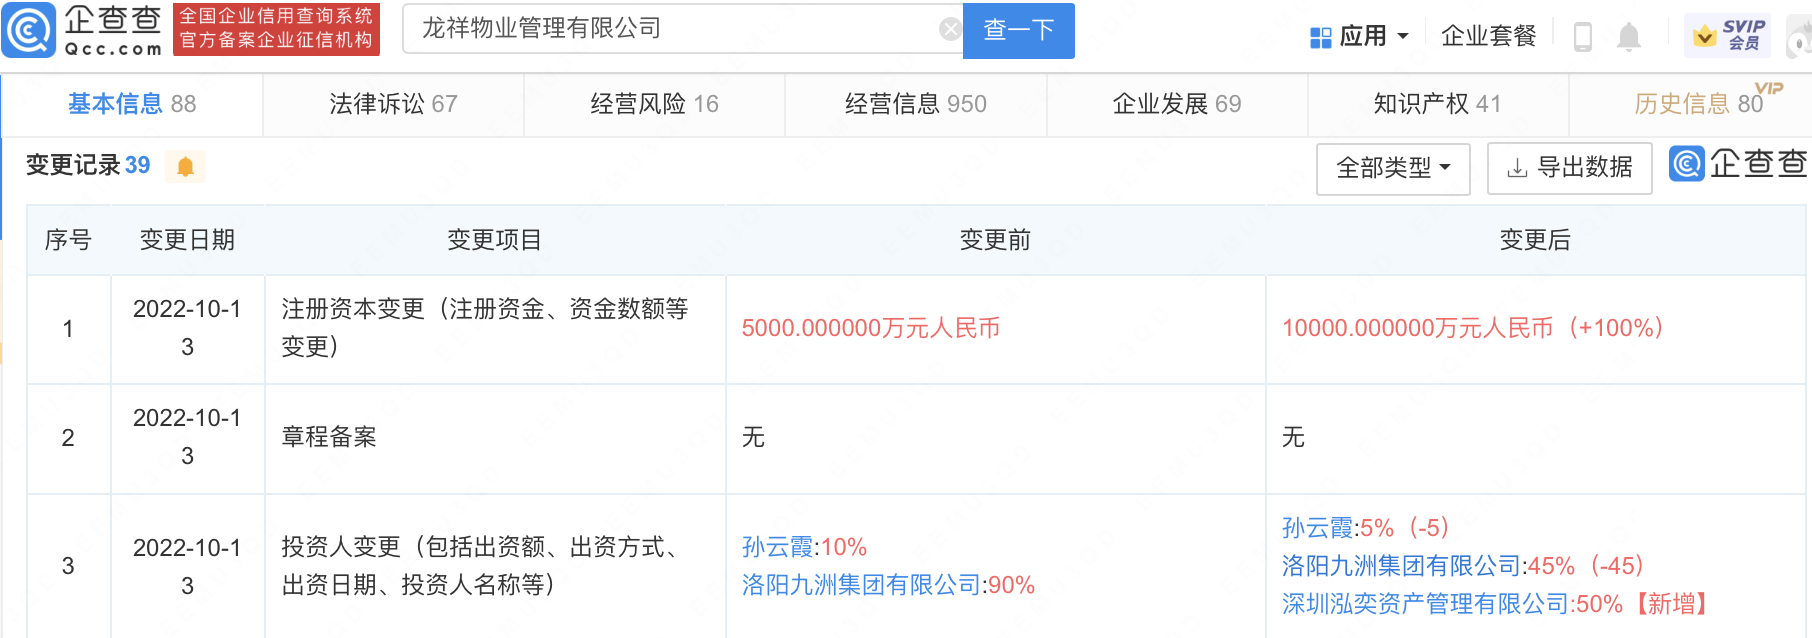This screenshot has width=1812, height=638.
Task: Click the 序号 column header
Action: 68,240
